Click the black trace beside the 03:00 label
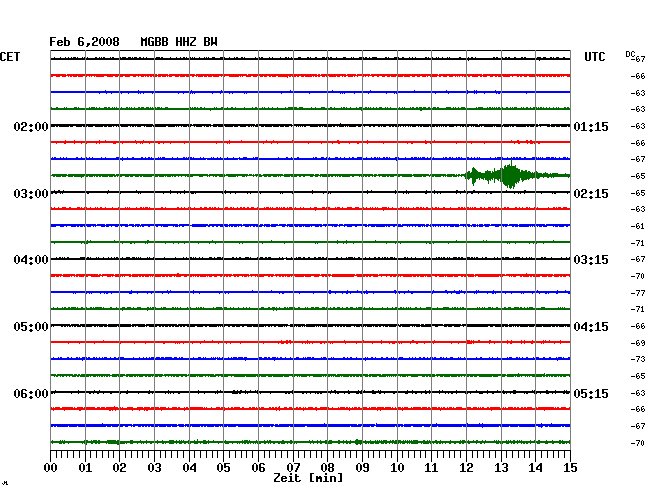Viewport: 650px width, 494px height. (x=310, y=192)
